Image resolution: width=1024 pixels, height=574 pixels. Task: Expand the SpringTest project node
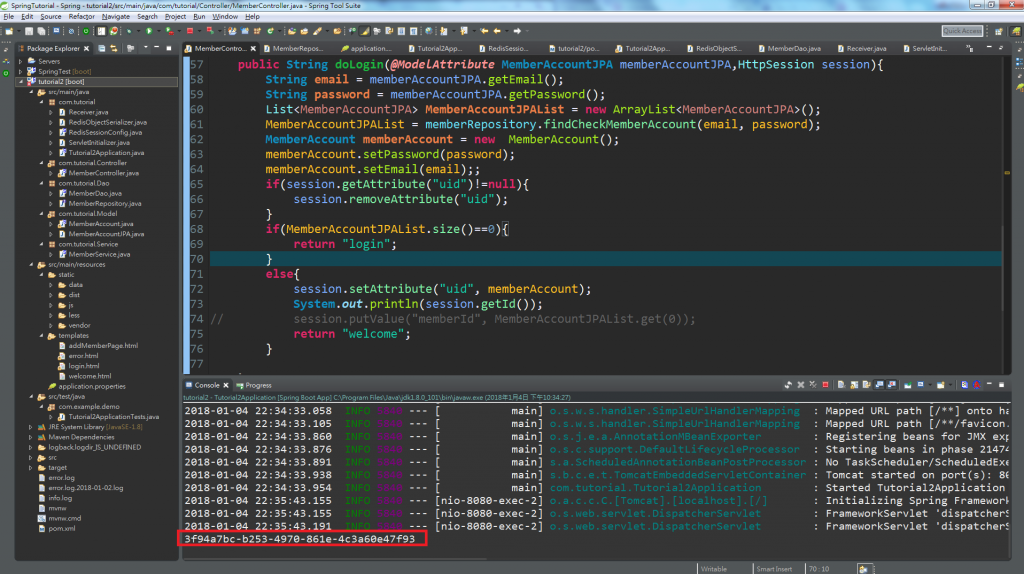point(21,72)
